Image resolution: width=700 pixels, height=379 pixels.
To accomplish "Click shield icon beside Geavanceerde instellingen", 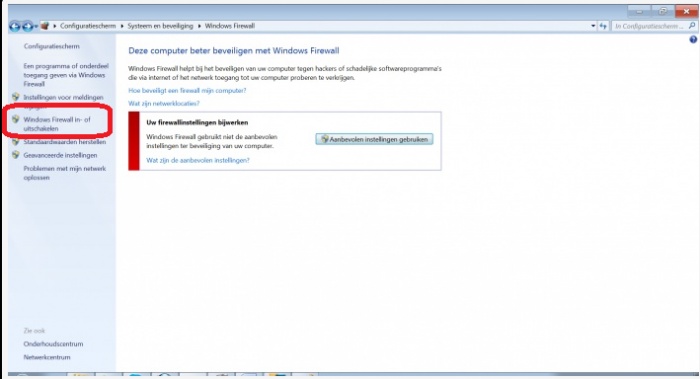I will [16, 155].
